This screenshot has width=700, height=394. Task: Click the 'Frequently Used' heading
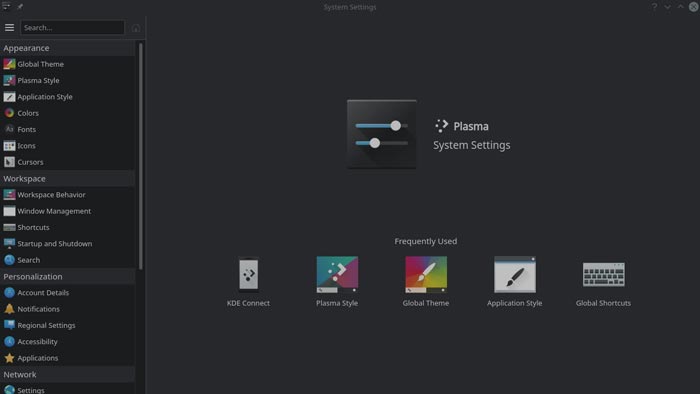pyautogui.click(x=426, y=241)
